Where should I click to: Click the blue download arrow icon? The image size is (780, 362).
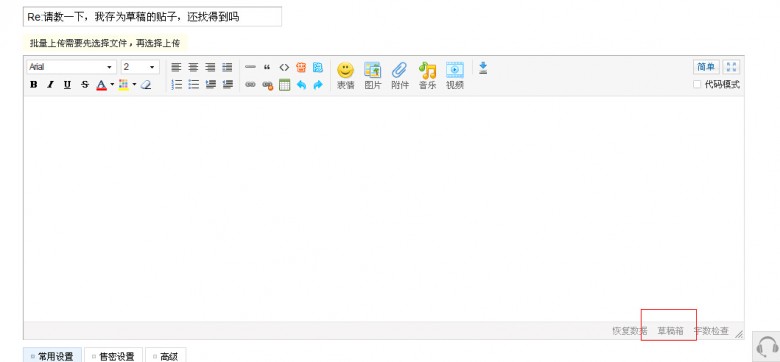coord(483,68)
